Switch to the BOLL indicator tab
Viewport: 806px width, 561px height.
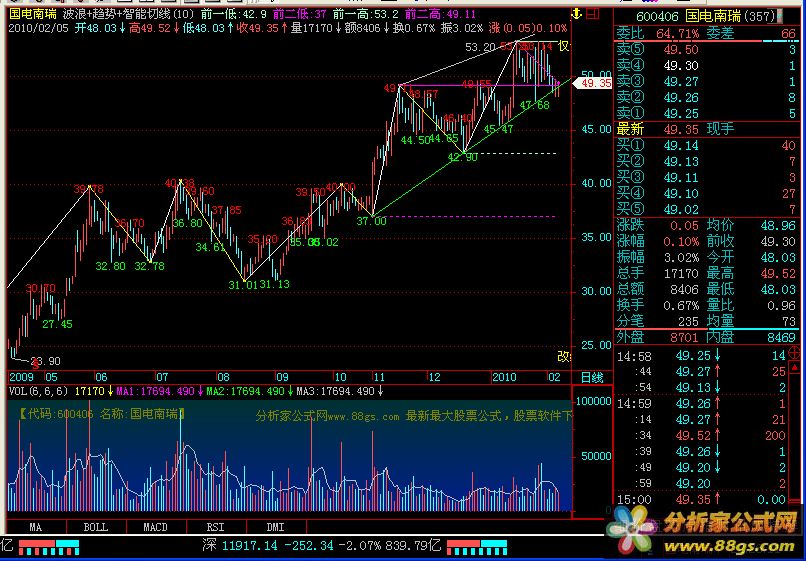pyautogui.click(x=95, y=526)
